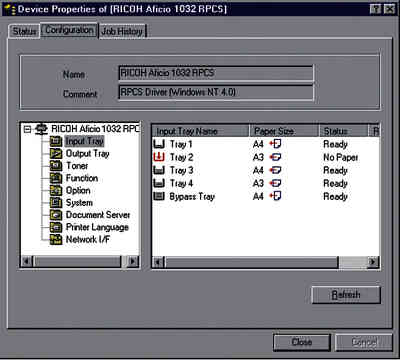This screenshot has height=360, width=400.
Task: Select Function in the tree
Action: click(82, 178)
